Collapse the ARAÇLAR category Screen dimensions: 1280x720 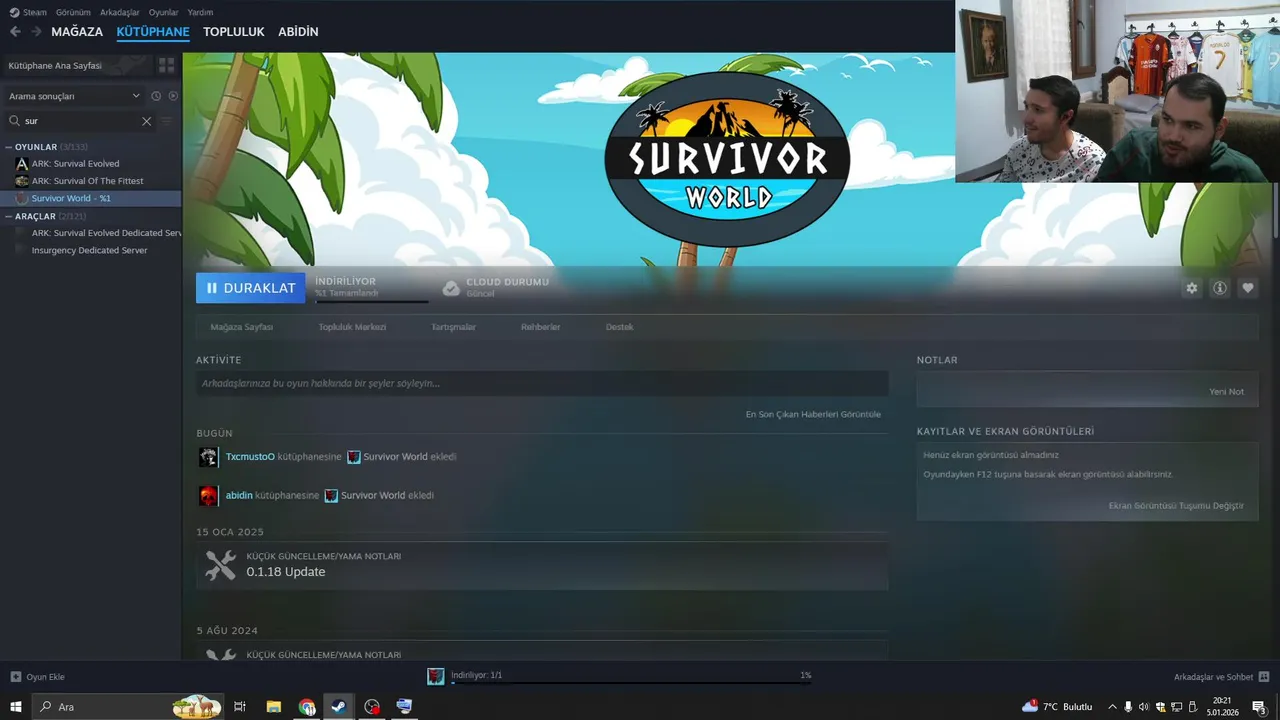pyautogui.click(x=8, y=216)
